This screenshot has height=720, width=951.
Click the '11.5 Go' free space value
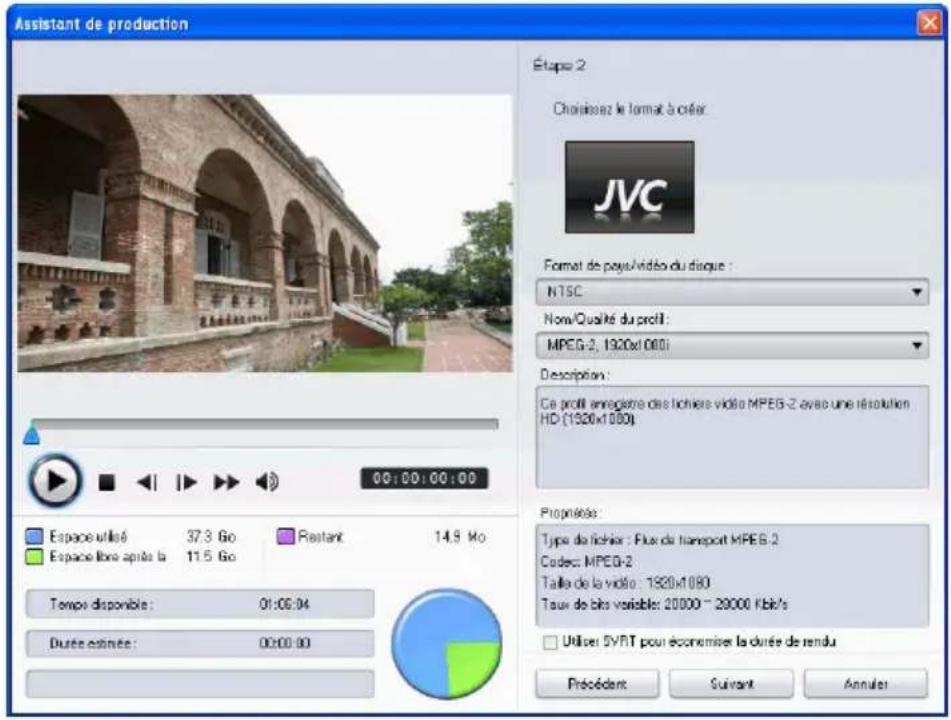click(210, 556)
